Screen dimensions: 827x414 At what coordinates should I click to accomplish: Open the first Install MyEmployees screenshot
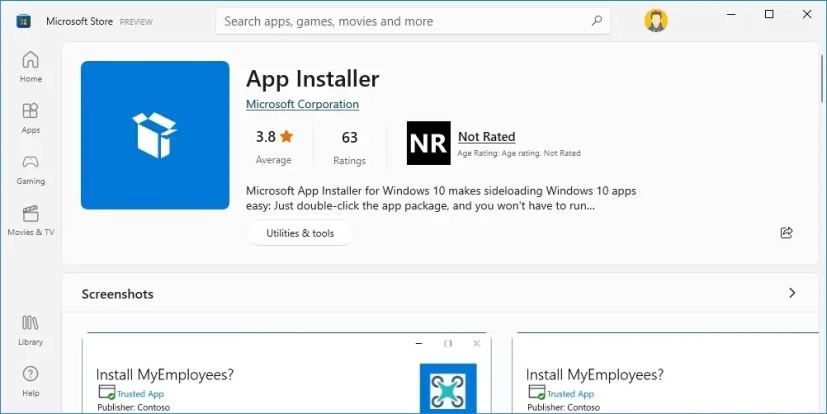(286, 372)
